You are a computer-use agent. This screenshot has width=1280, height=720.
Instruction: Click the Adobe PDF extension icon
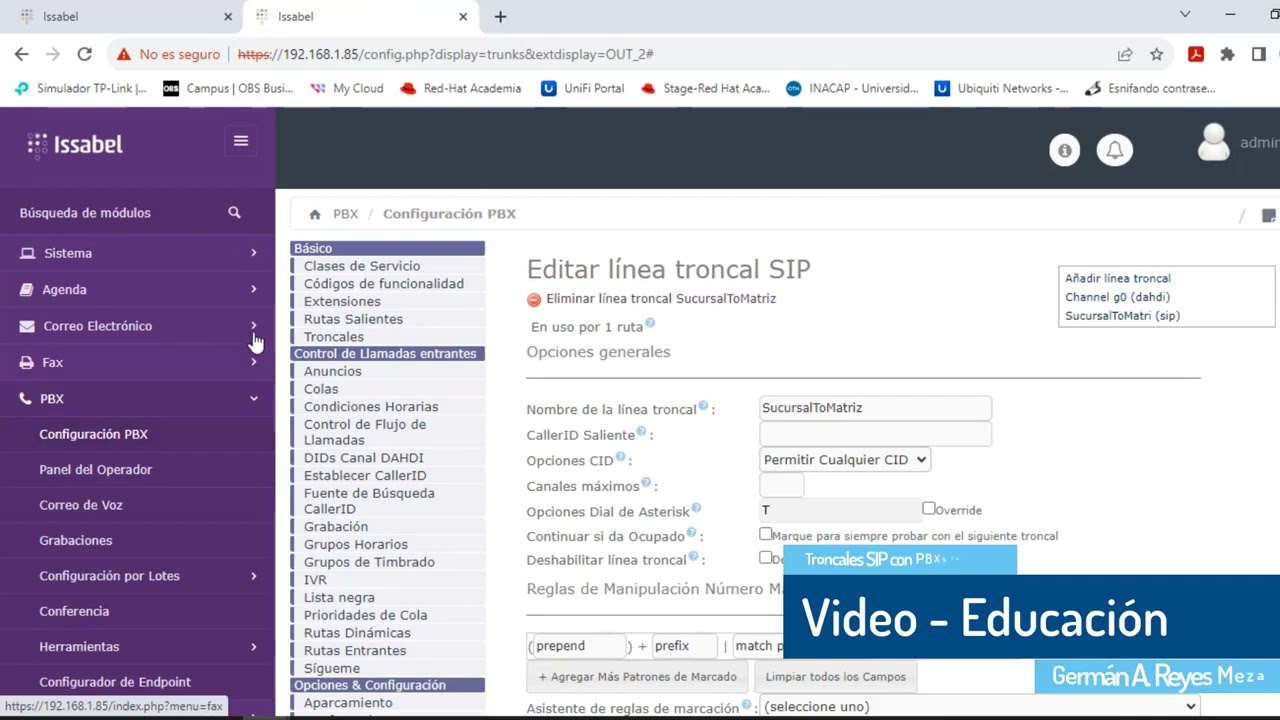coord(1196,54)
